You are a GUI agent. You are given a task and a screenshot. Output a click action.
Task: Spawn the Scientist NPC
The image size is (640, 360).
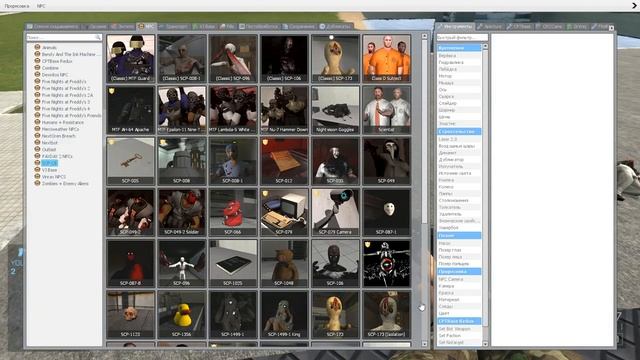pos(387,109)
